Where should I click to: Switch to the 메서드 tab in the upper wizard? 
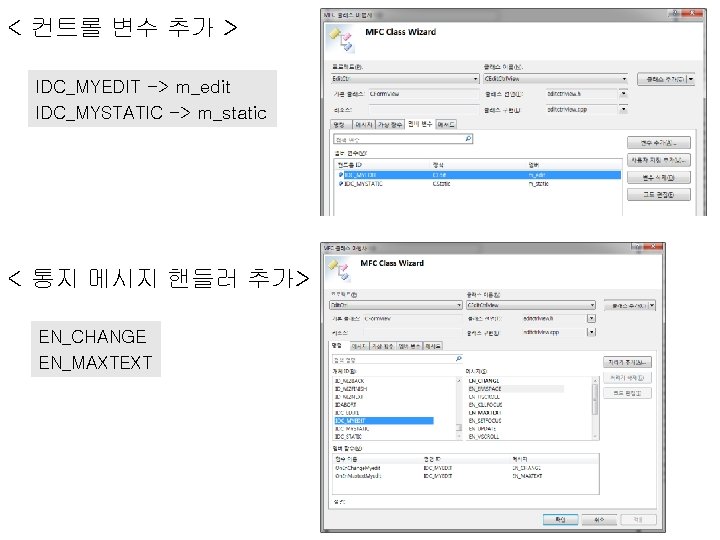coord(445,124)
